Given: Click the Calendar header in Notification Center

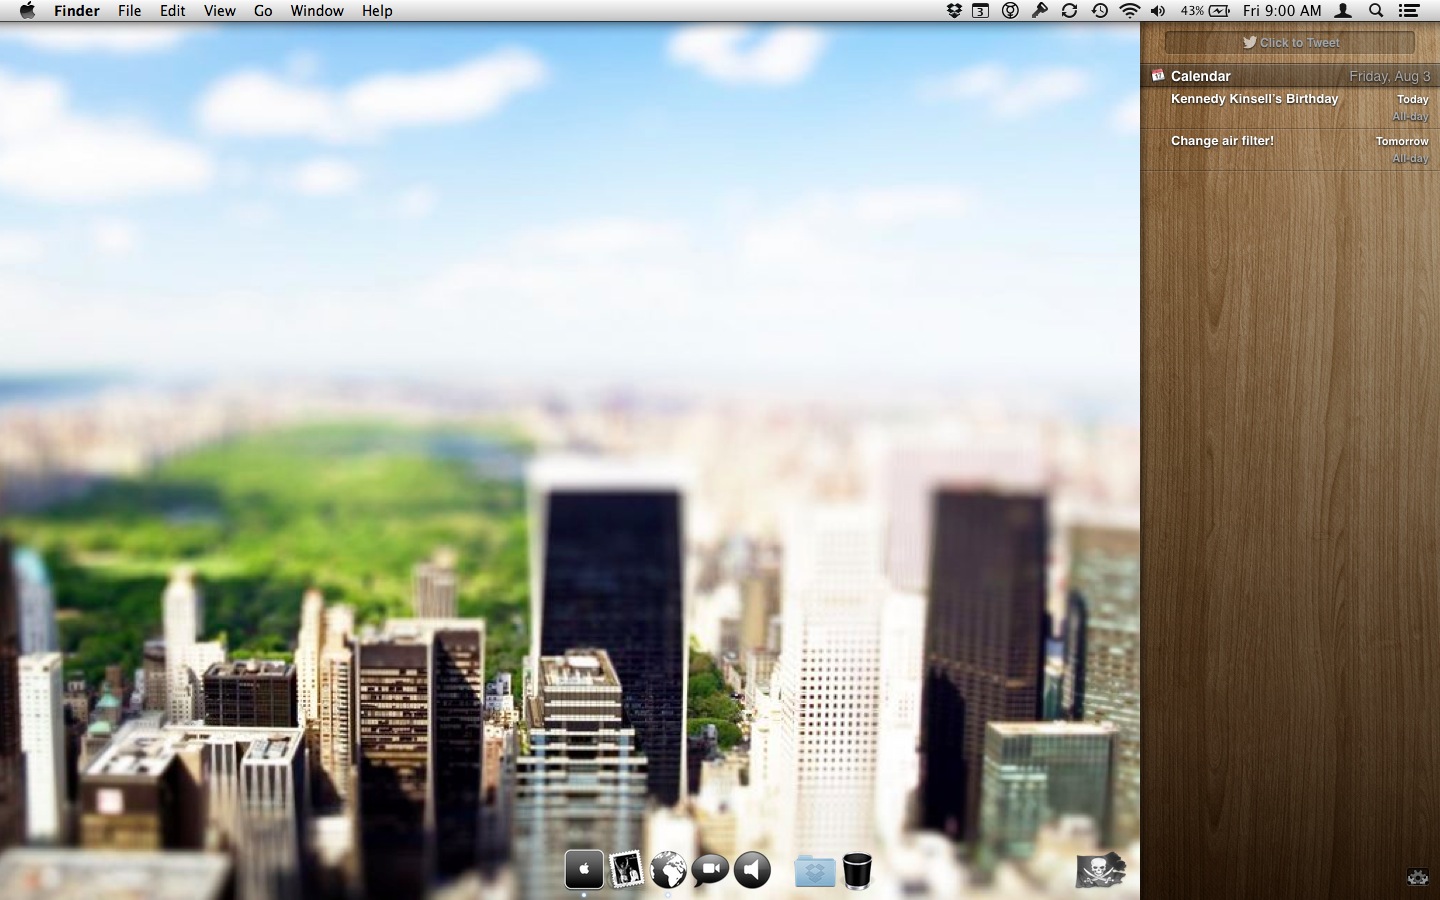Looking at the screenshot, I should pos(1290,76).
